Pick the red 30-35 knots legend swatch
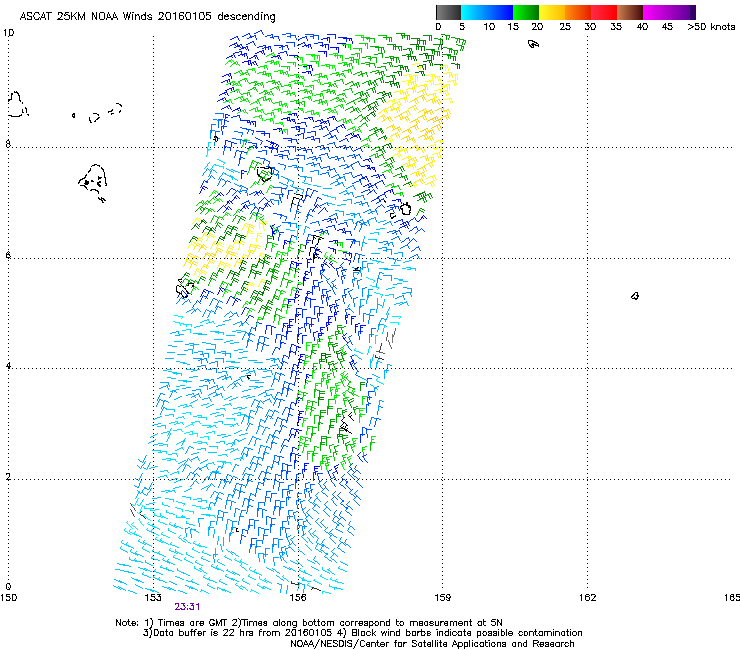 tap(604, 12)
